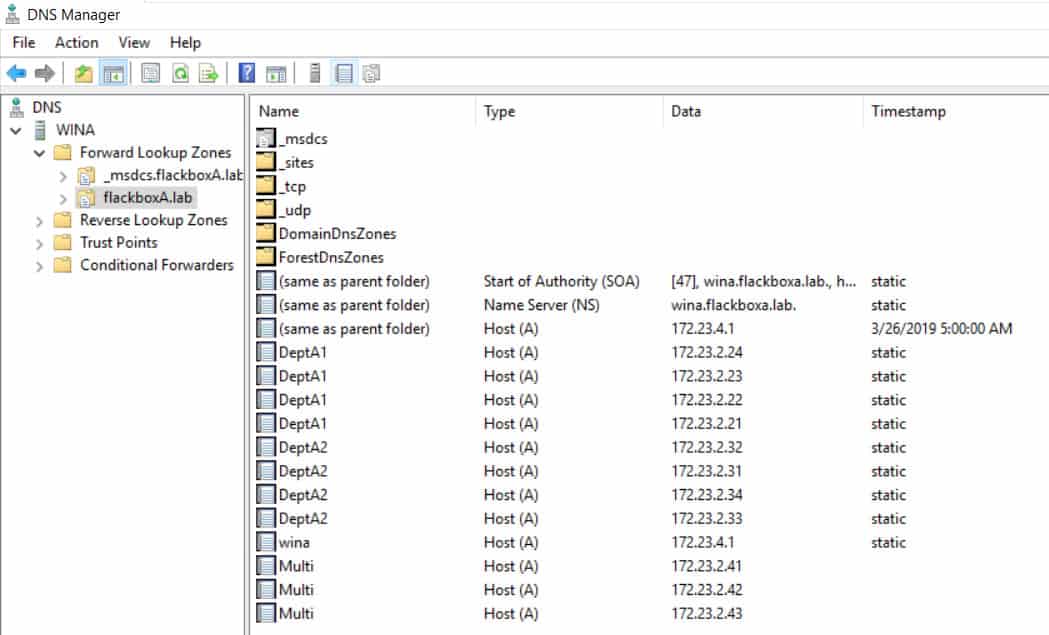
Task: Open Help via the blue question mark icon
Action: pyautogui.click(x=247, y=73)
